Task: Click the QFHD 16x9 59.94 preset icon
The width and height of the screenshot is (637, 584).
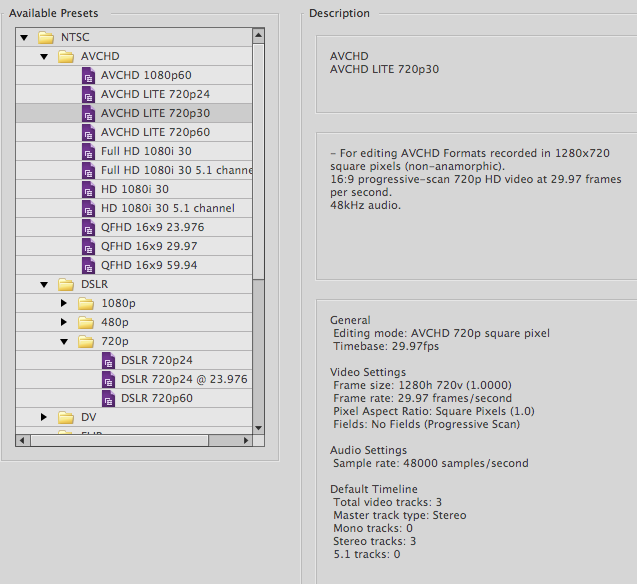Action: (x=88, y=266)
